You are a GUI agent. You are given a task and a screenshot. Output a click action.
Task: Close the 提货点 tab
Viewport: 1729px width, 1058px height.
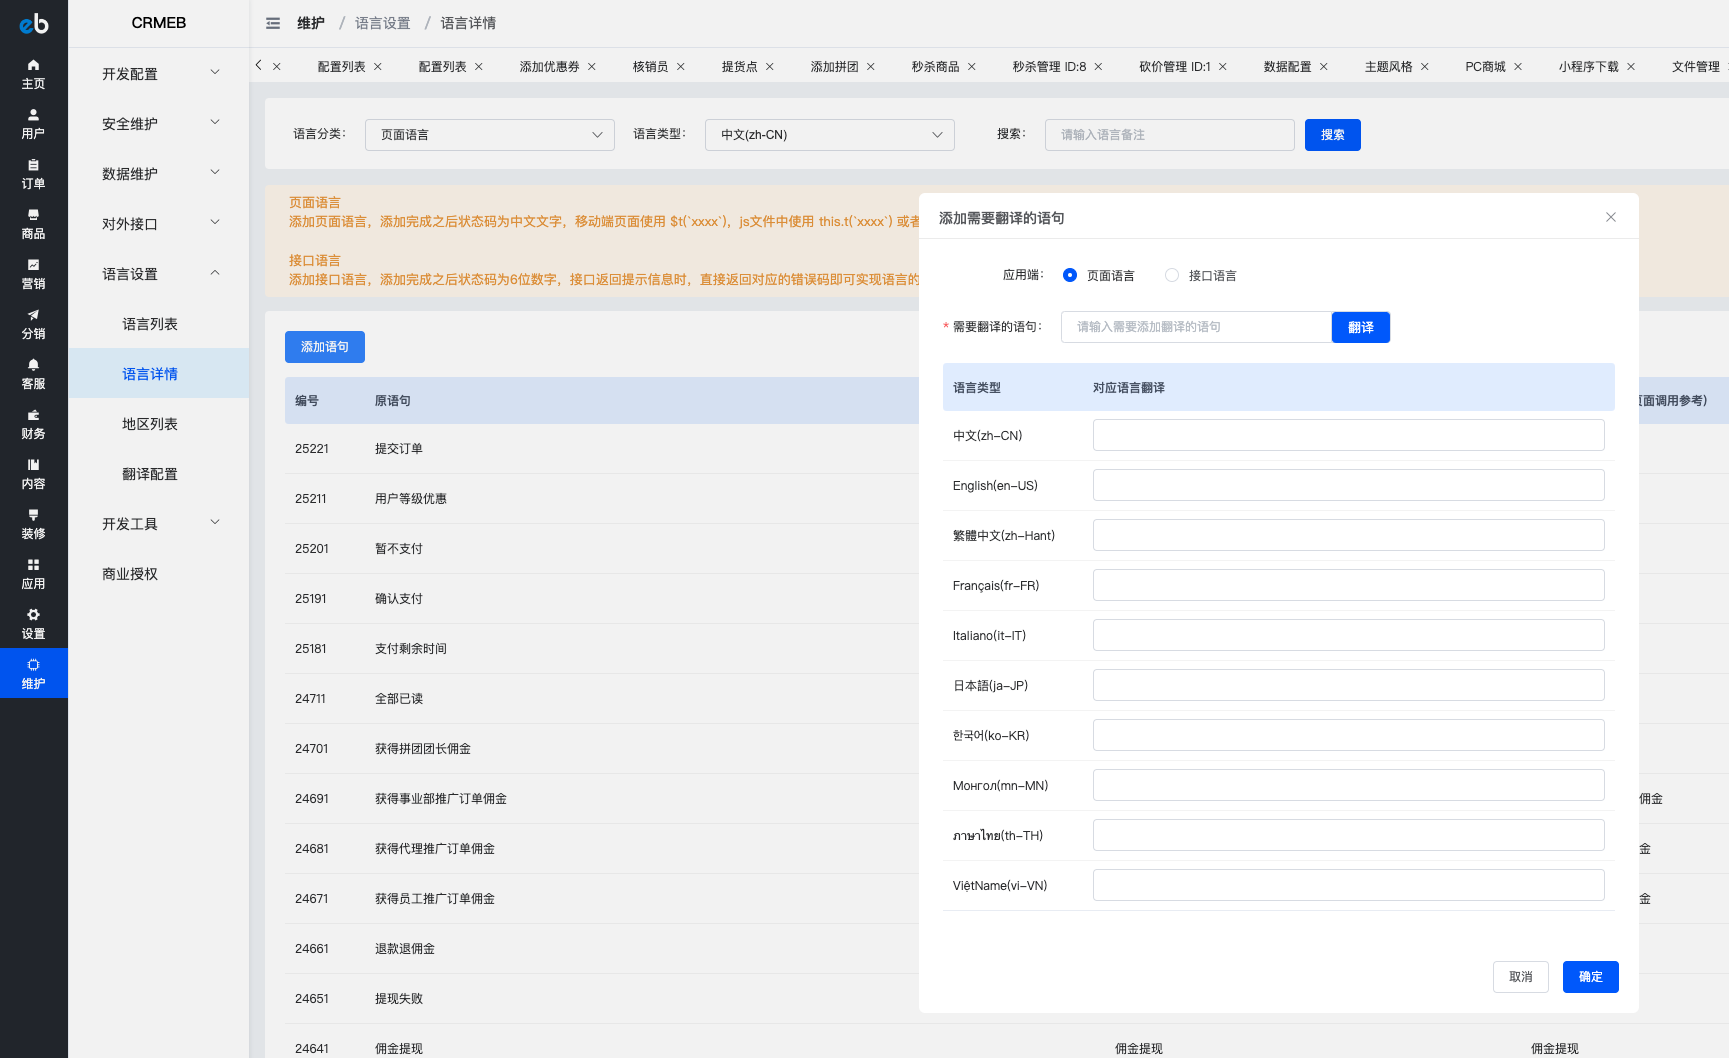(770, 67)
